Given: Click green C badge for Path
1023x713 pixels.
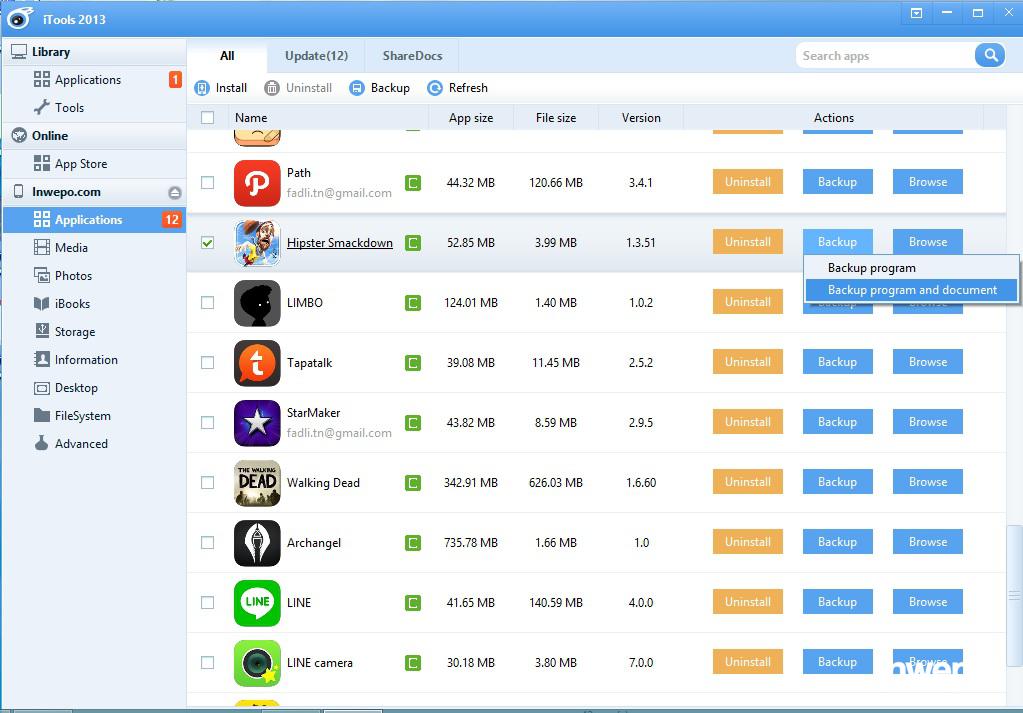Looking at the screenshot, I should pos(413,183).
